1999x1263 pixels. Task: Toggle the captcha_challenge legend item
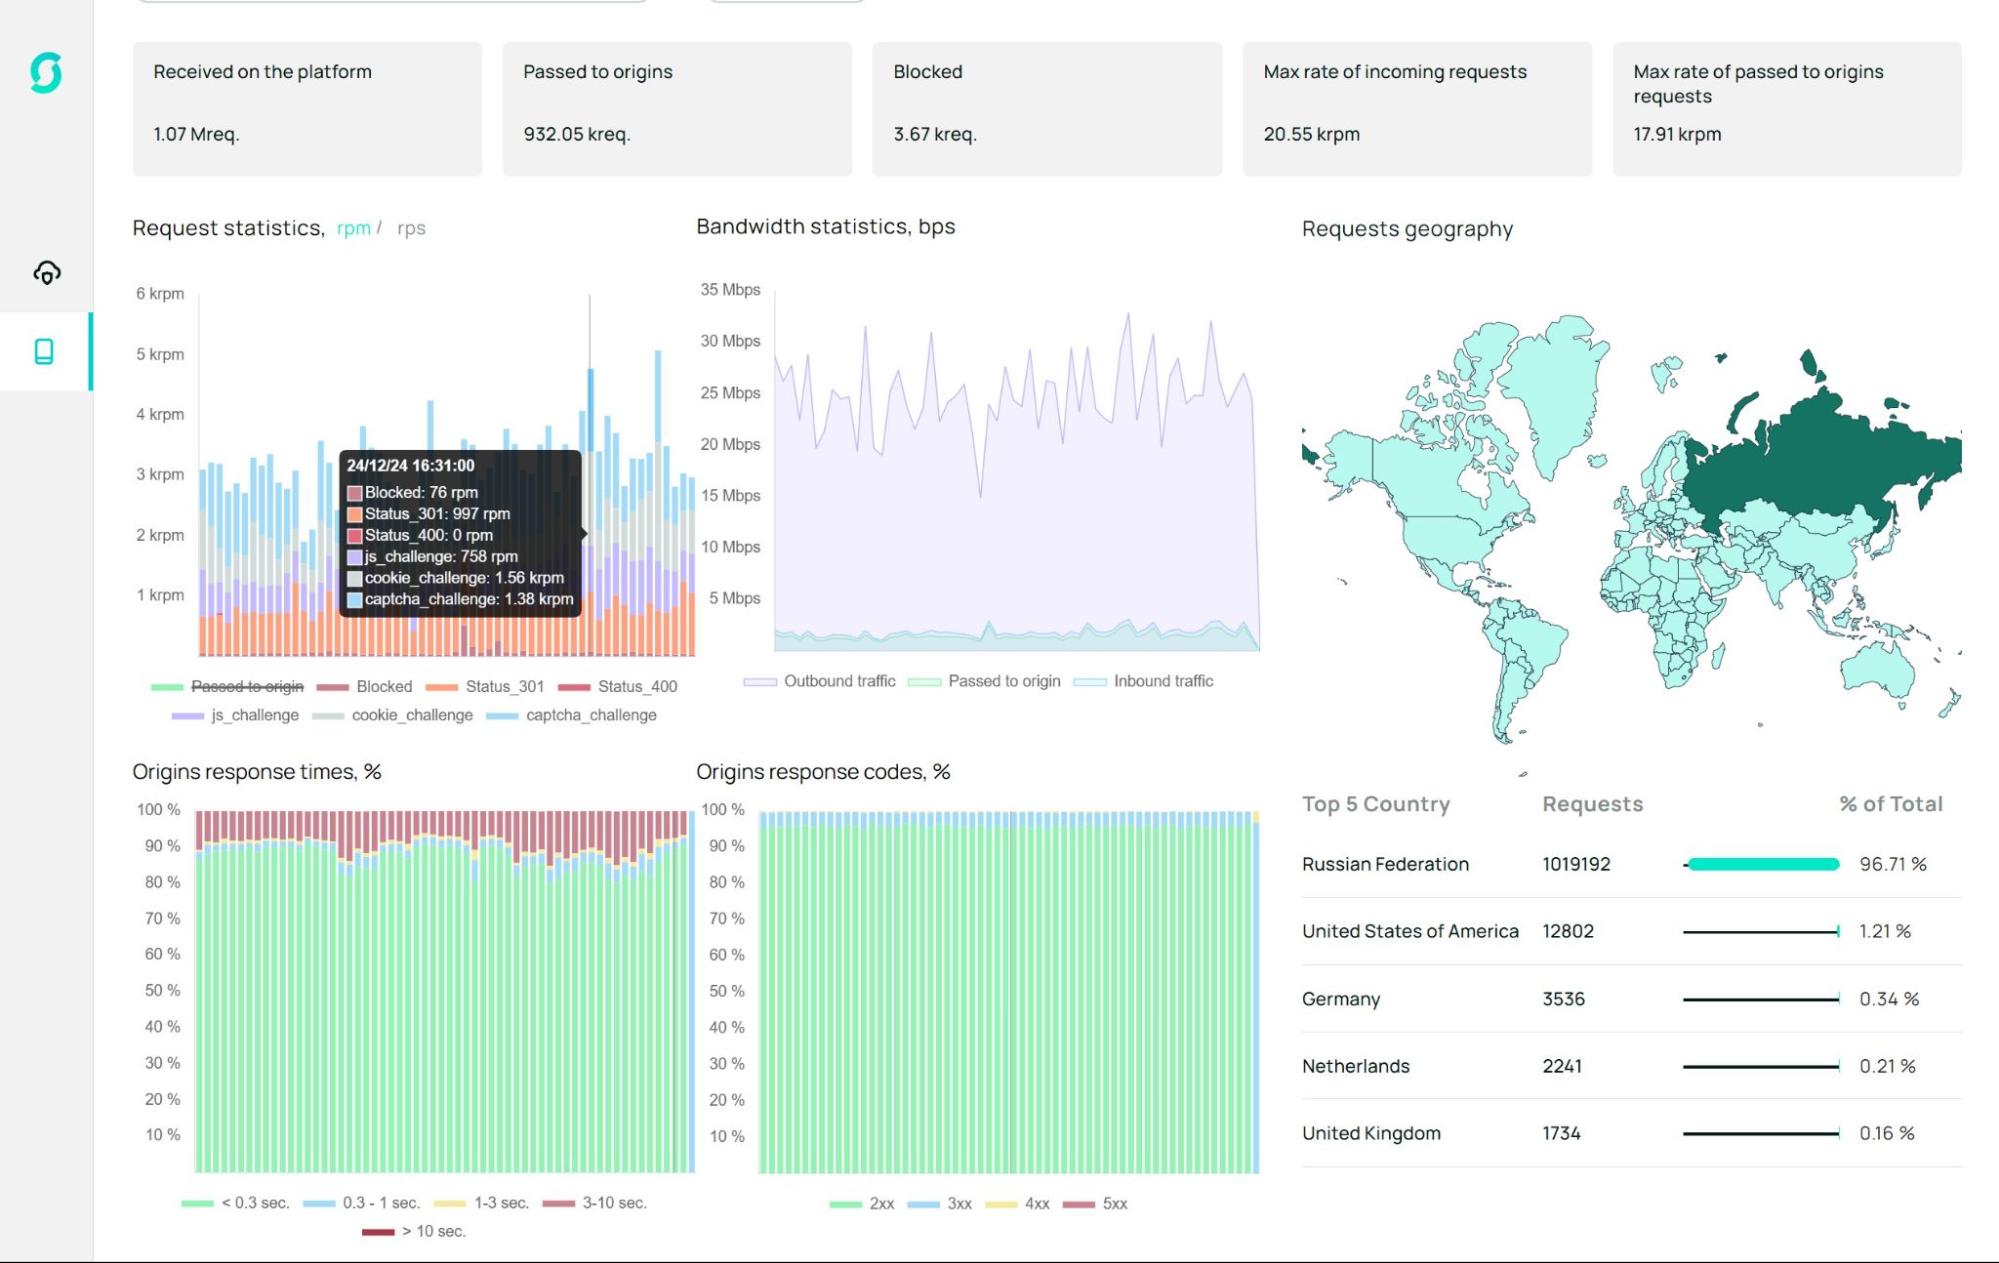click(590, 715)
